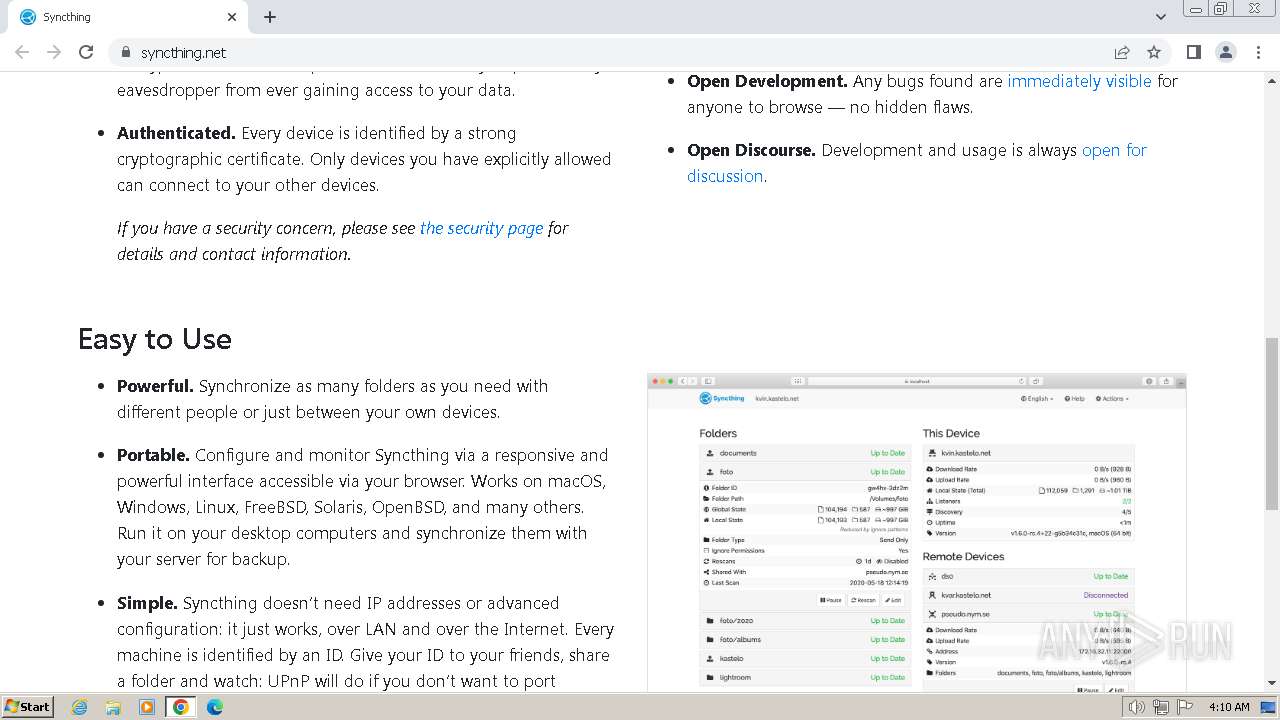This screenshot has height=720, width=1280.
Task: Select the Syncthing browser tab
Action: coord(127,17)
